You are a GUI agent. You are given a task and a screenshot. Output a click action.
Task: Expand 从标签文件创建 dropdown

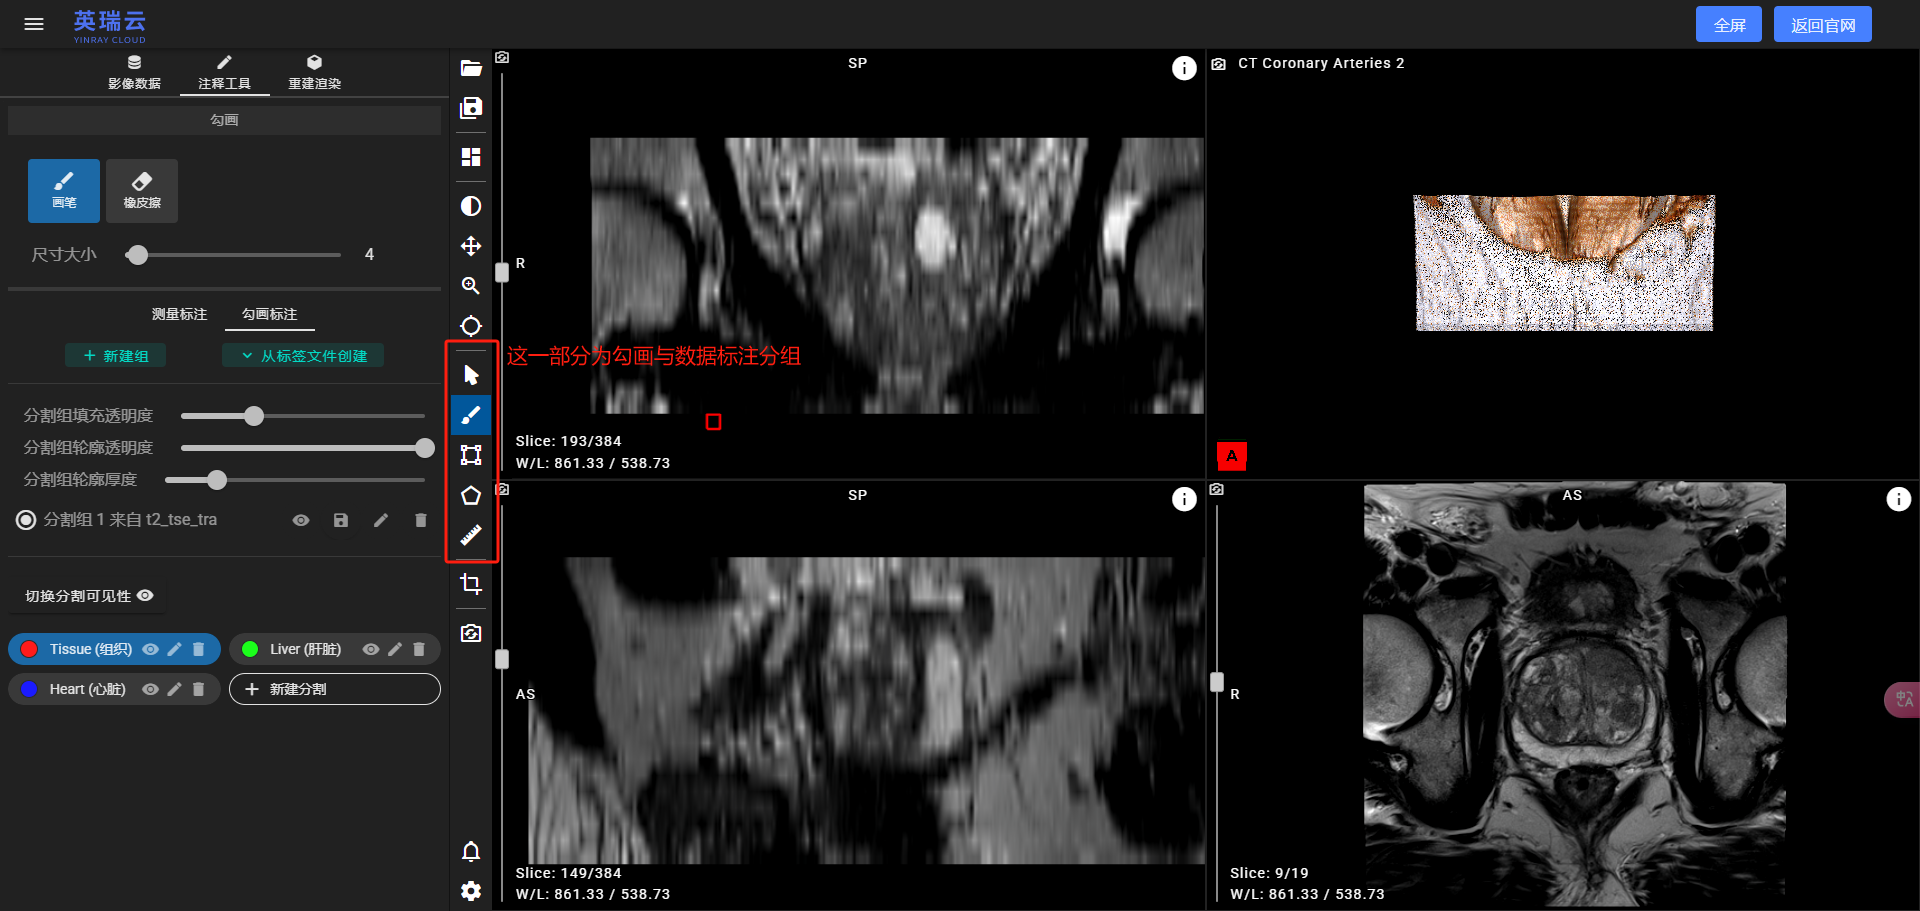[303, 356]
